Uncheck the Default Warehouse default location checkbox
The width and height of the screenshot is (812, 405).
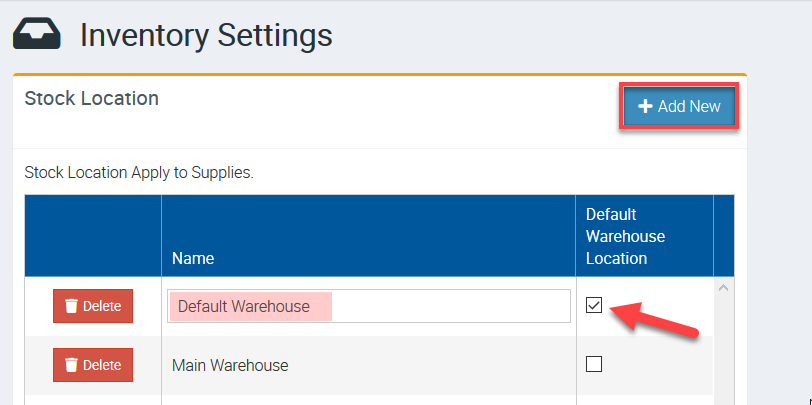pyautogui.click(x=594, y=305)
